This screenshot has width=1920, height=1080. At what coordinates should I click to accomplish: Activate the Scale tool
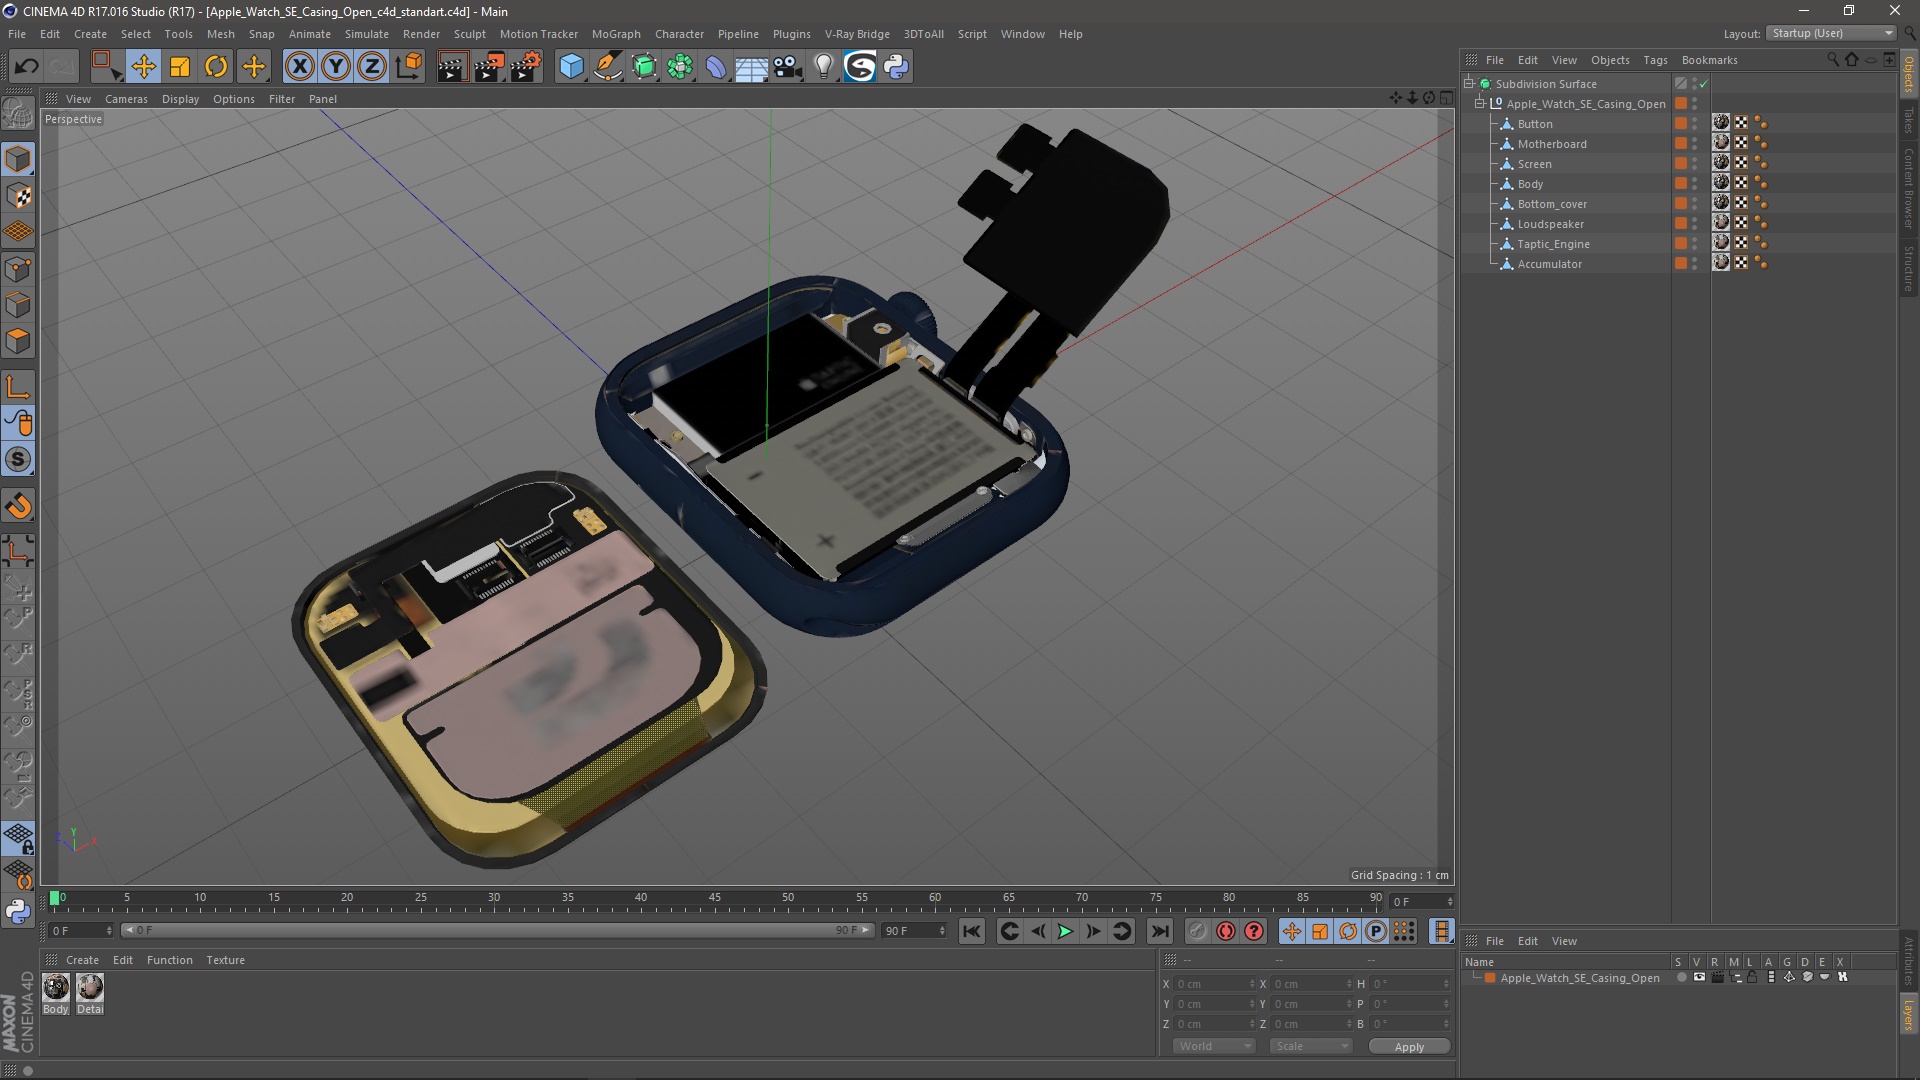[x=180, y=67]
